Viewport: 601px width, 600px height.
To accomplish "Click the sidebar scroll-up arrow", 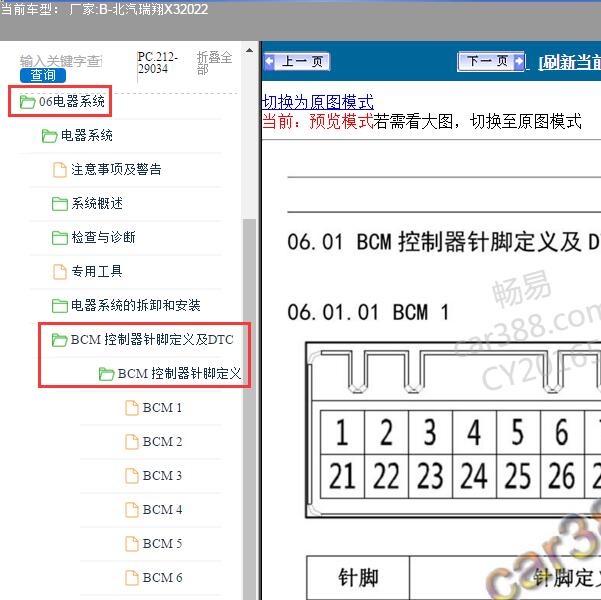I will point(250,51).
